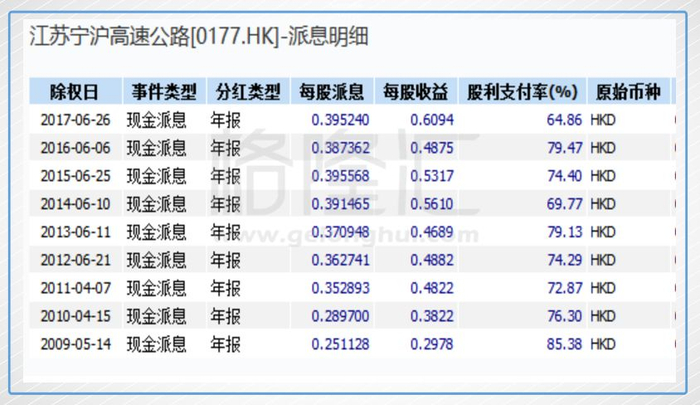Click dividend value 0.362741
The width and height of the screenshot is (700, 405).
click(x=341, y=260)
